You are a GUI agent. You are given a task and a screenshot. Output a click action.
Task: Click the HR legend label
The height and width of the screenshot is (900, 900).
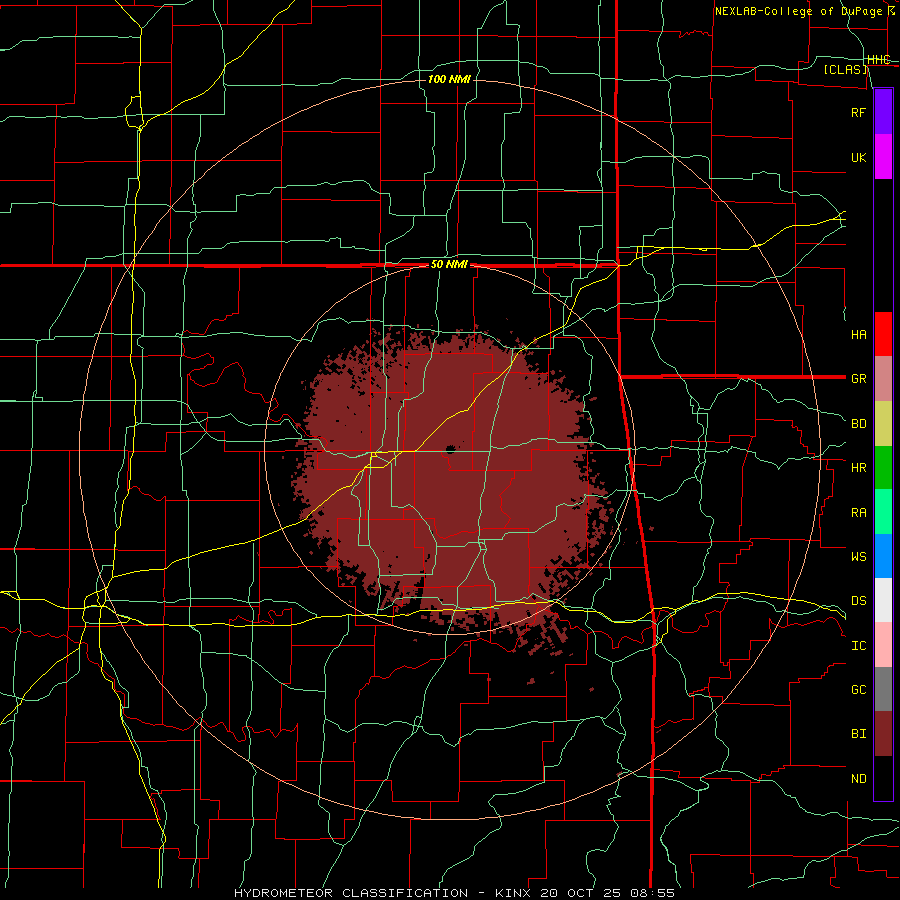pos(859,468)
